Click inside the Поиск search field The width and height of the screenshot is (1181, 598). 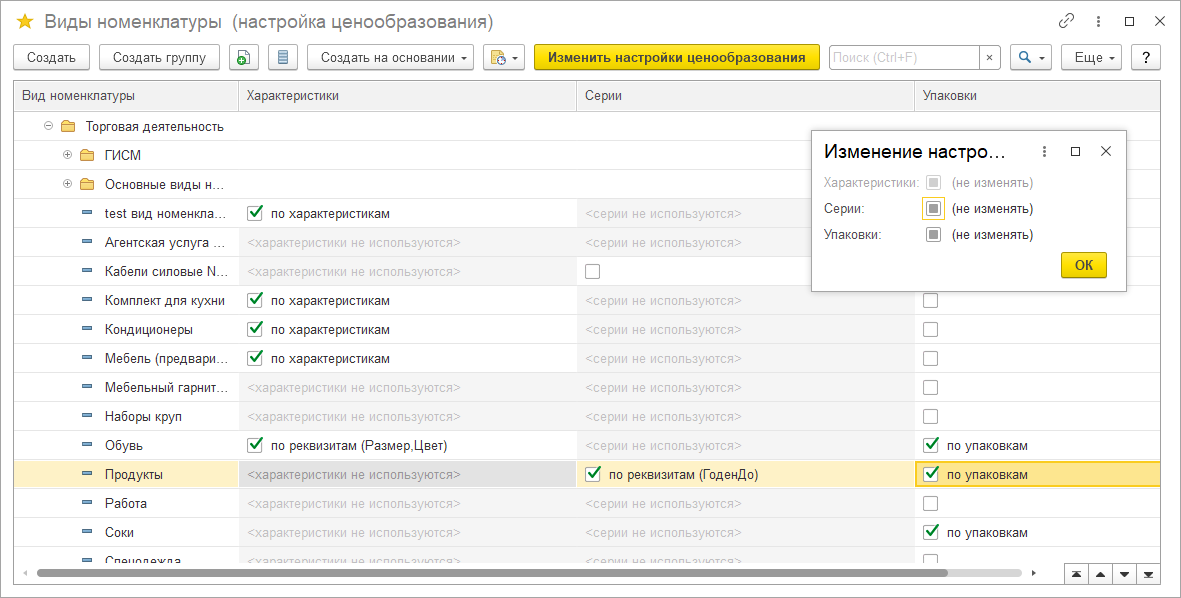(903, 58)
